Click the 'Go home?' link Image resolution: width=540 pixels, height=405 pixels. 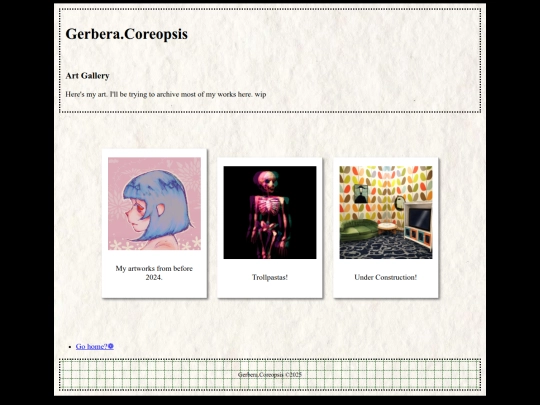click(x=95, y=346)
